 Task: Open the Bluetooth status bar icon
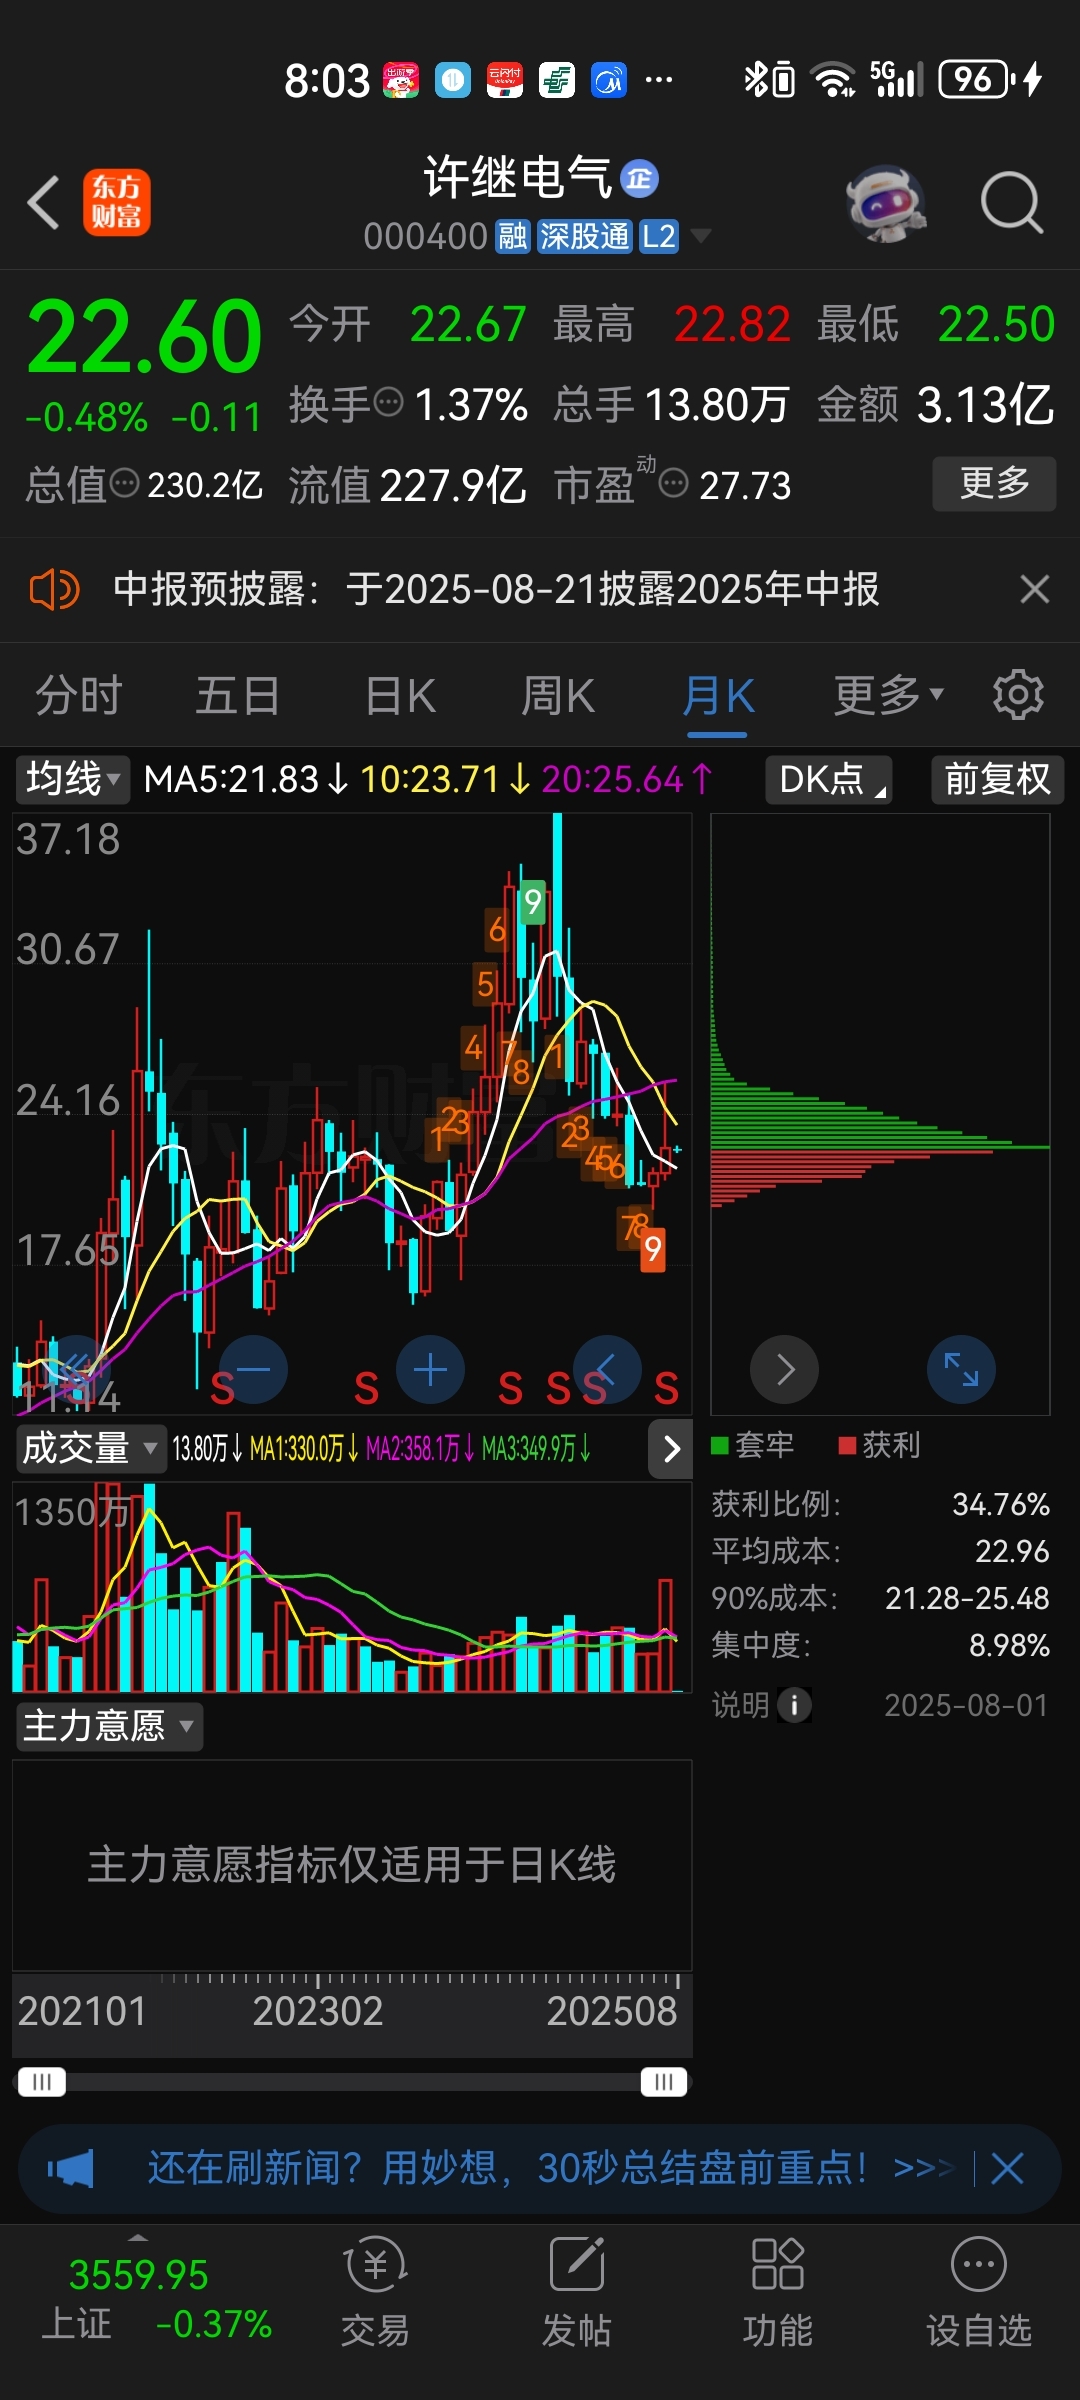[x=754, y=79]
